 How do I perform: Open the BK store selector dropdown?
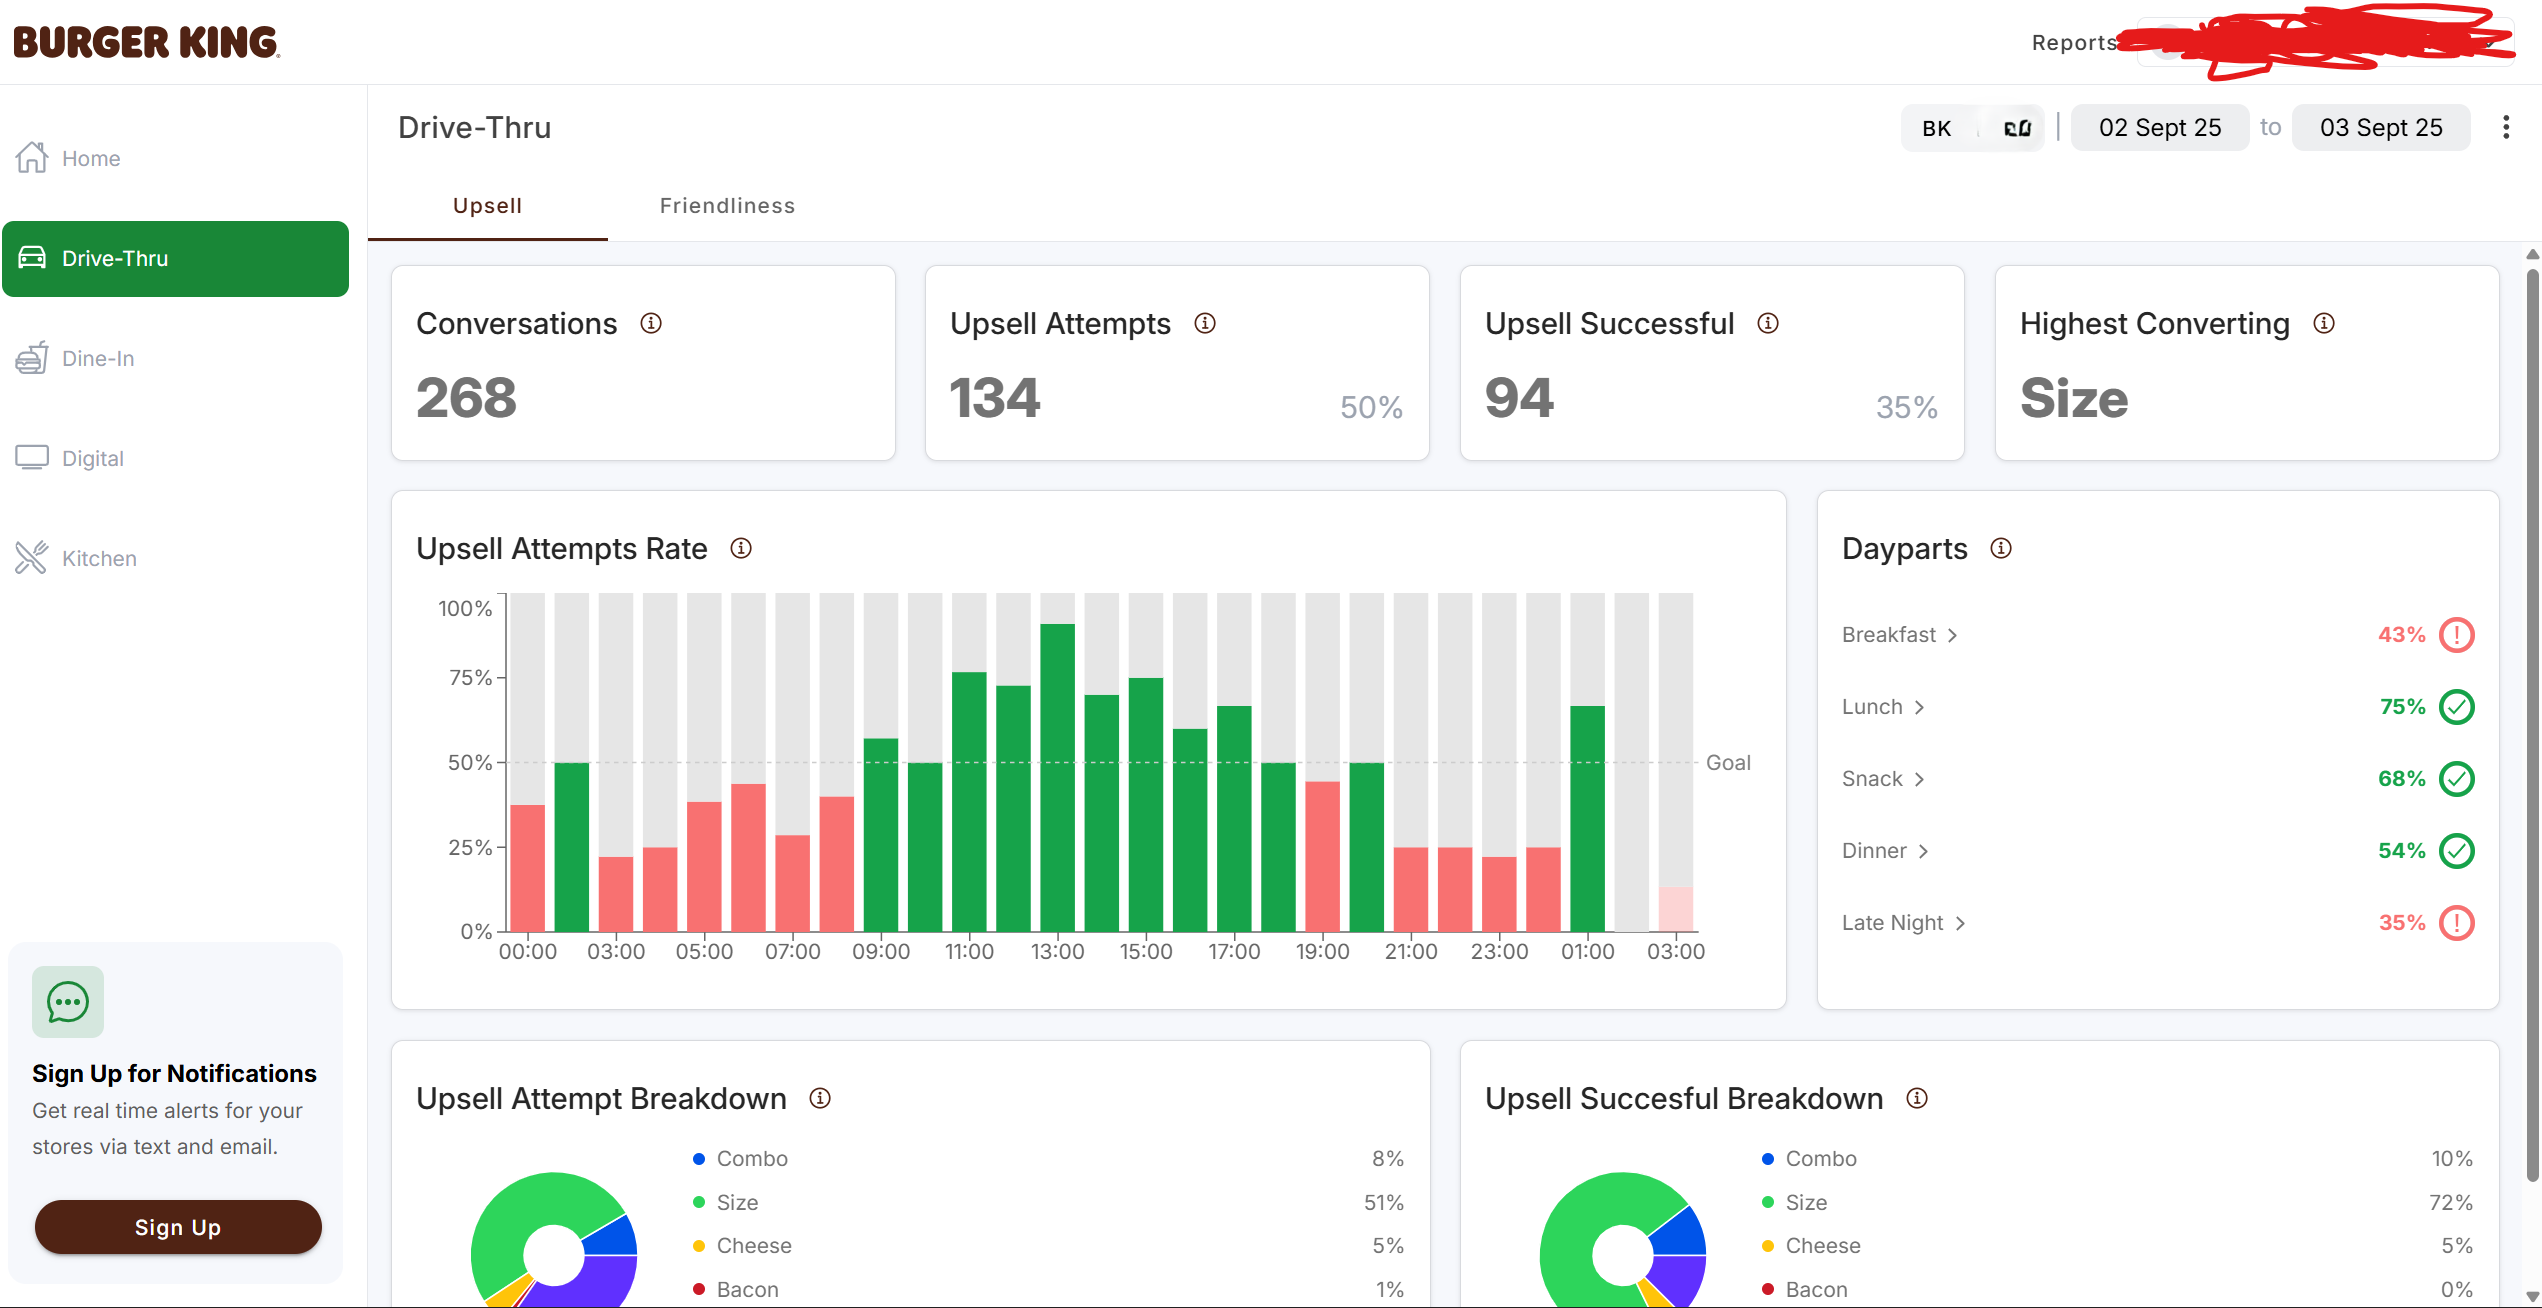point(1973,128)
